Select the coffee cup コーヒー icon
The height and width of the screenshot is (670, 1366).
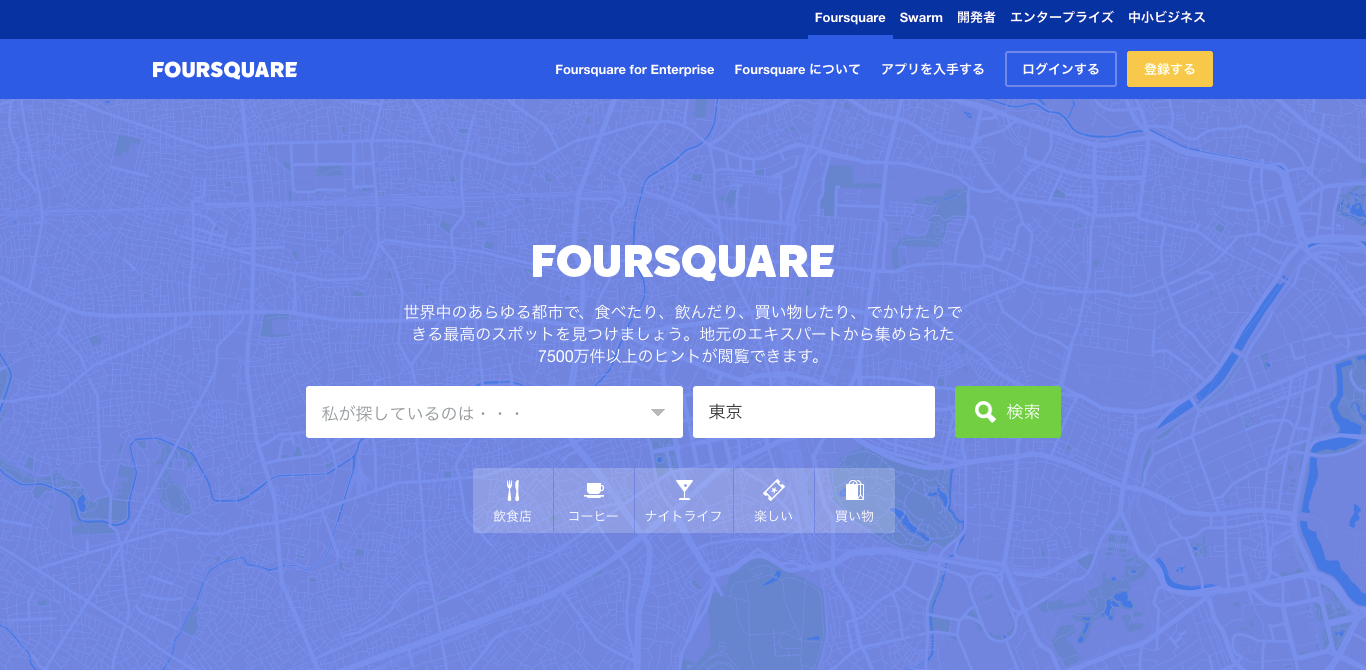click(x=594, y=491)
